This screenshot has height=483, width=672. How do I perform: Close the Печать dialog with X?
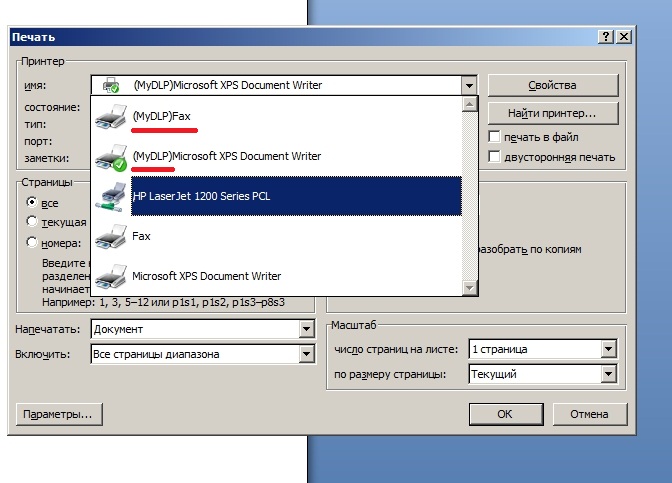click(624, 37)
